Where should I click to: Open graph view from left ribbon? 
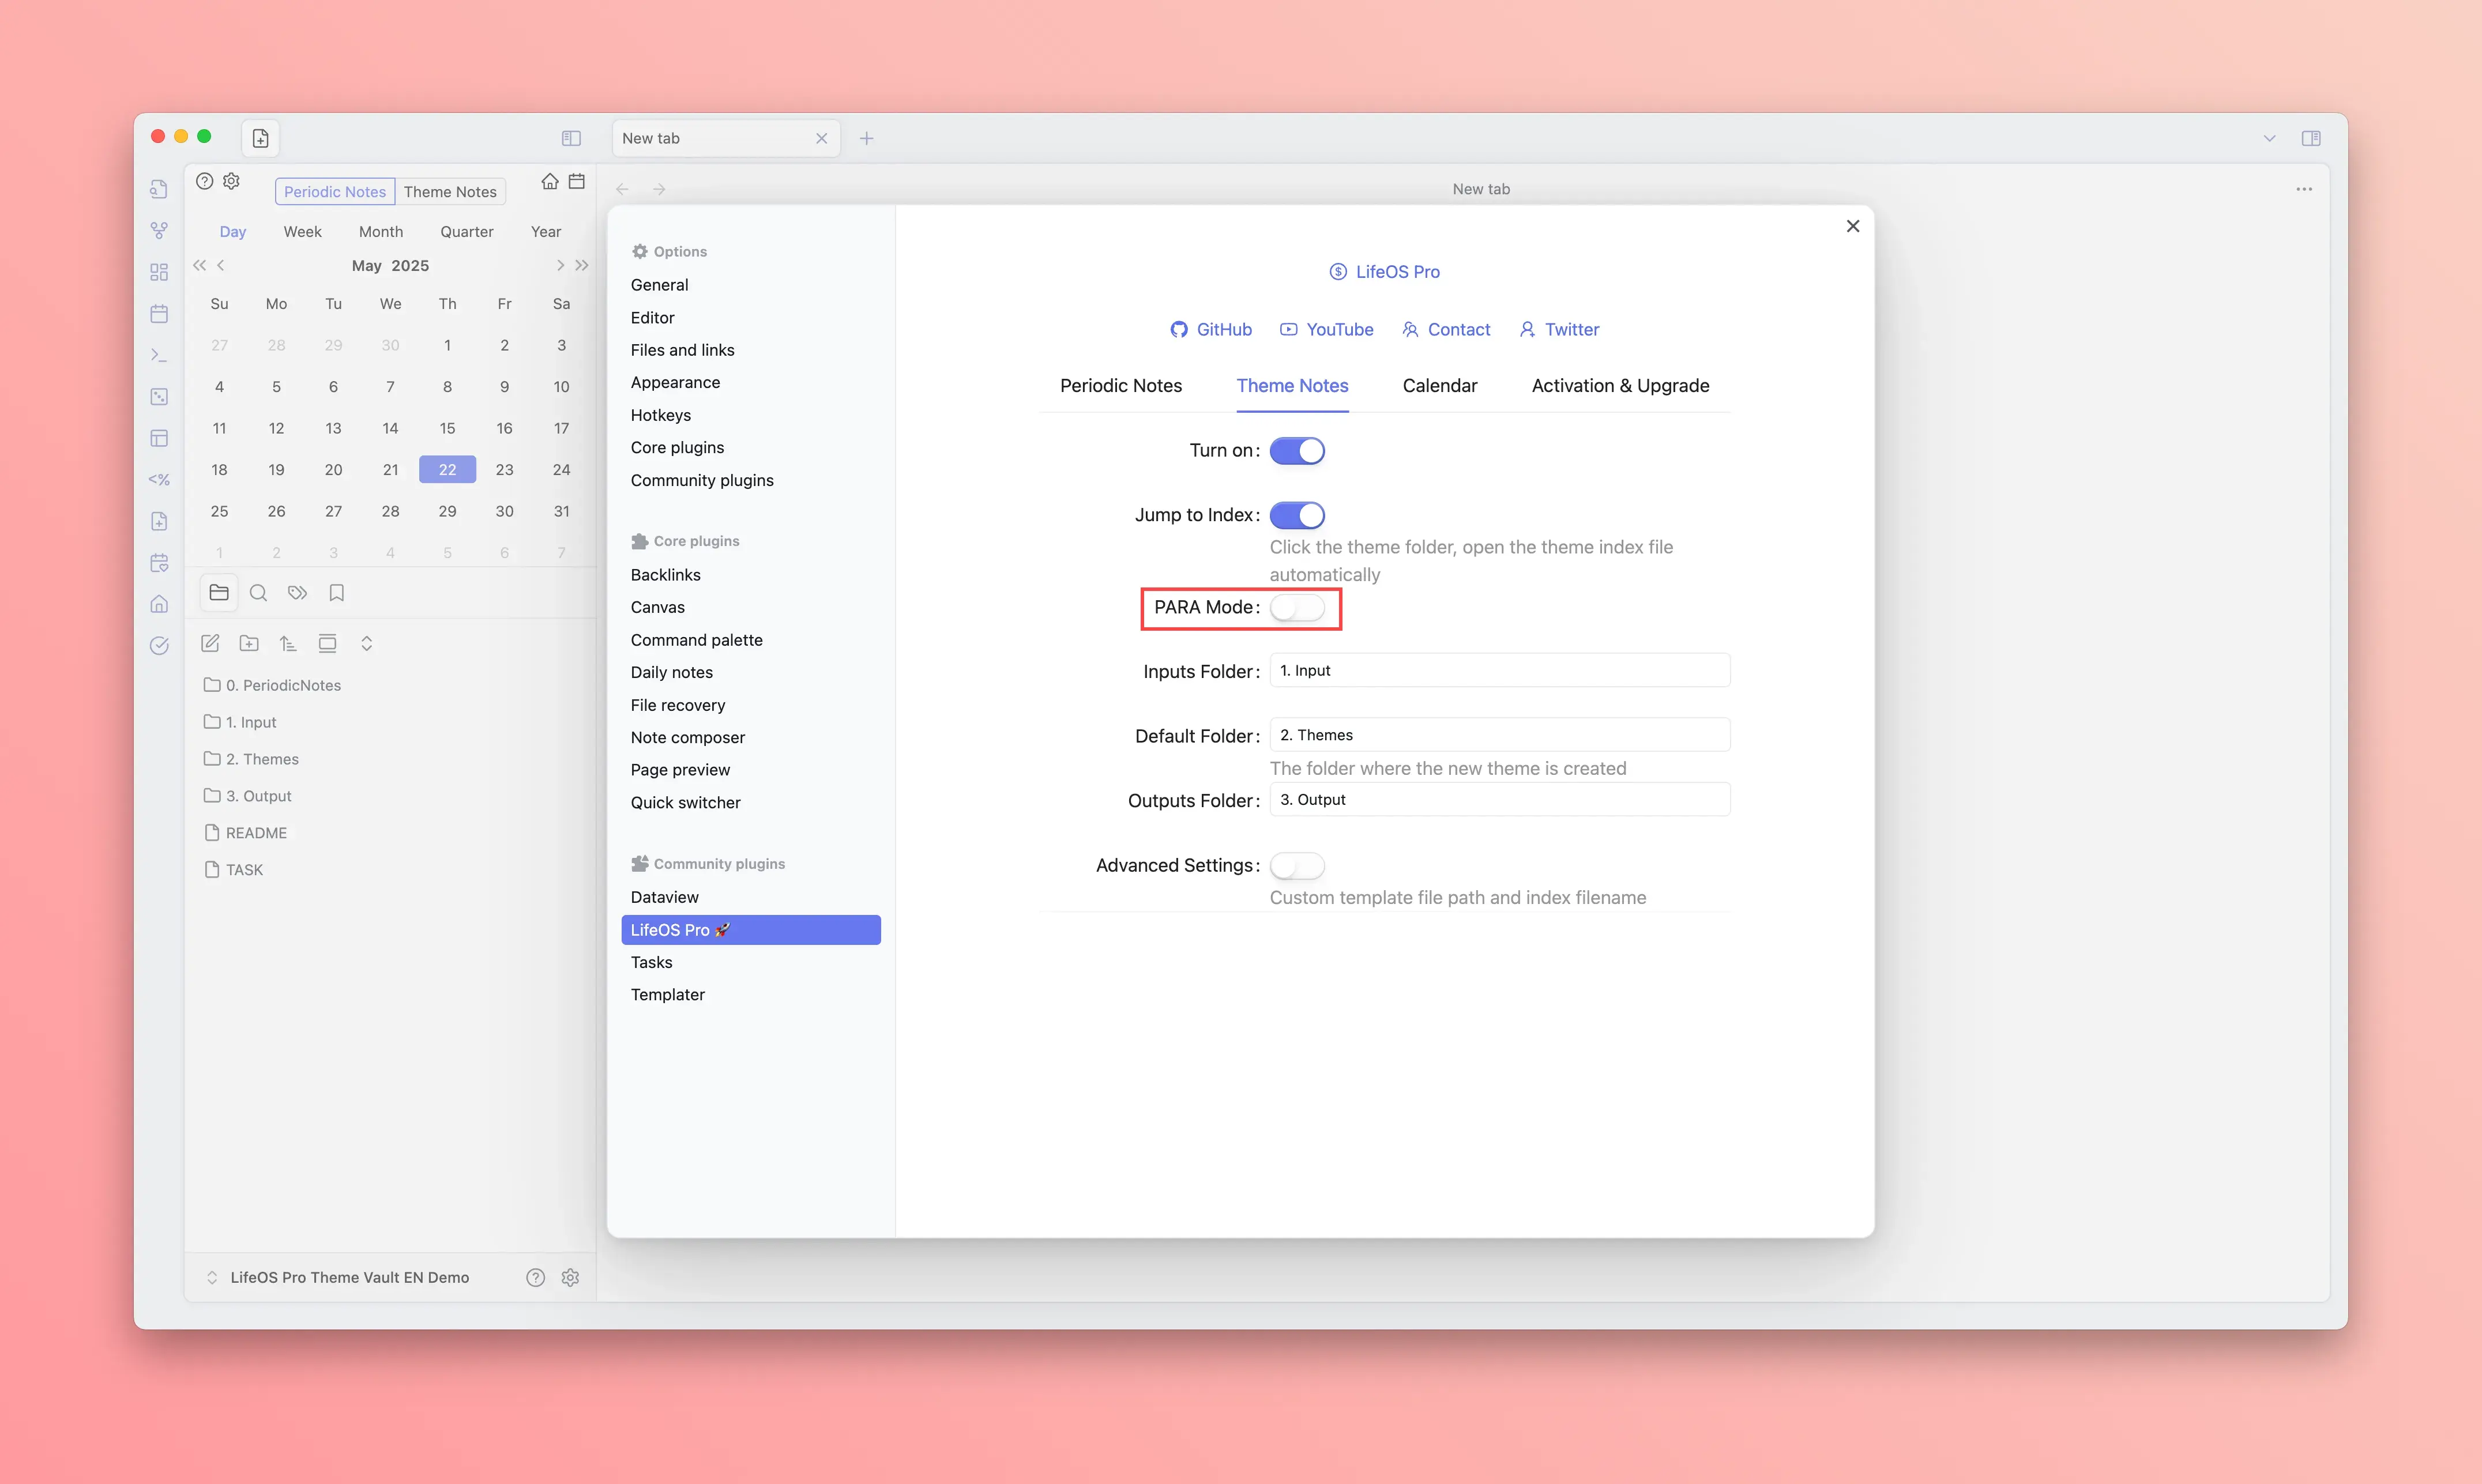[159, 231]
